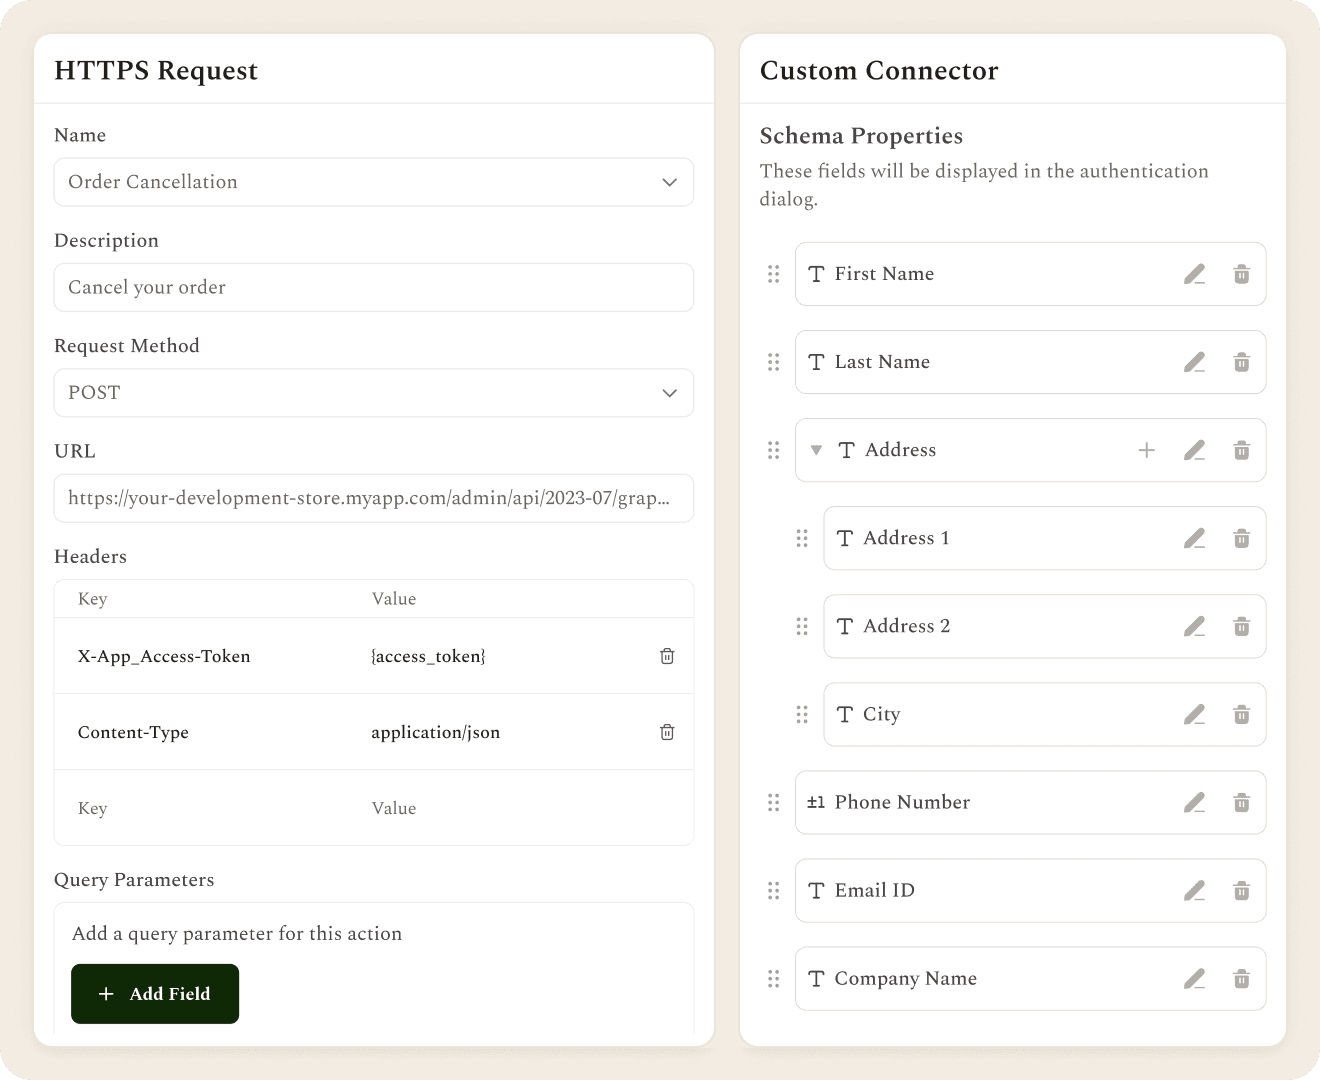1320x1080 pixels.
Task: Add a sub-field to Address
Action: 1147,450
